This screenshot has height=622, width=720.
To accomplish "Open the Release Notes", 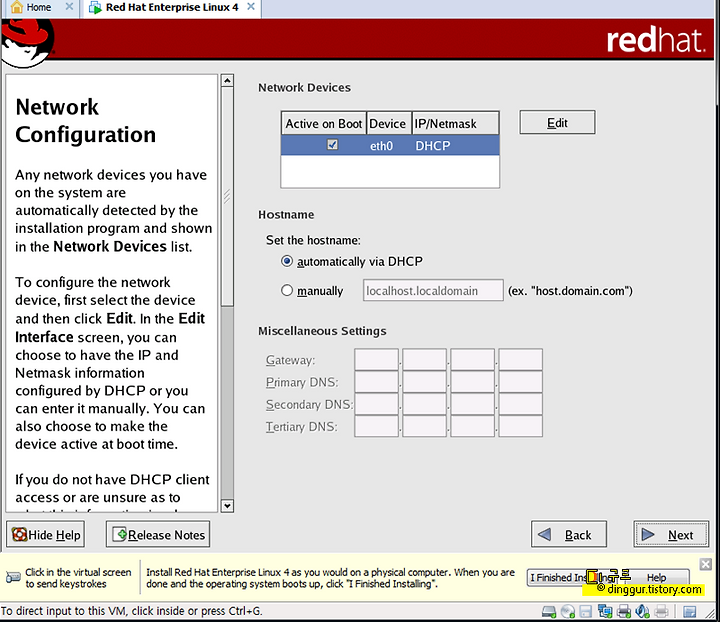I will [158, 534].
